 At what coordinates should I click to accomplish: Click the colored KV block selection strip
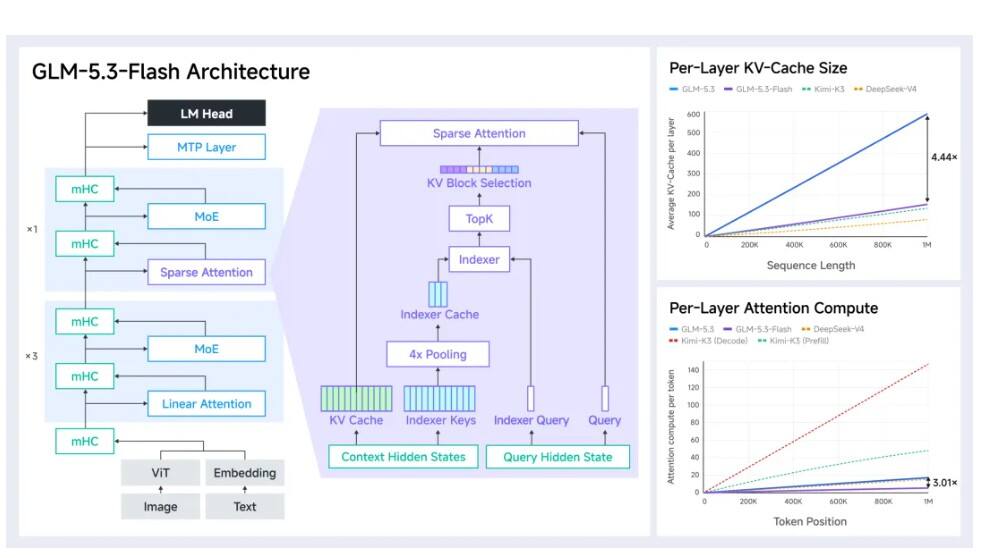click(479, 169)
